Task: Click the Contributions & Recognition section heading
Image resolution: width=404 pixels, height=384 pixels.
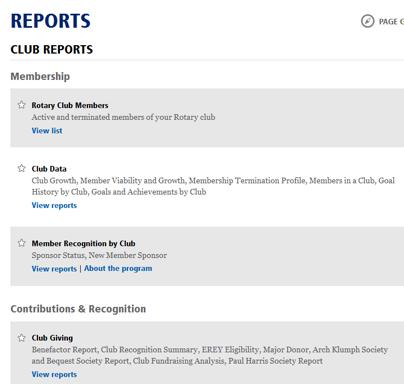Action: (x=78, y=309)
